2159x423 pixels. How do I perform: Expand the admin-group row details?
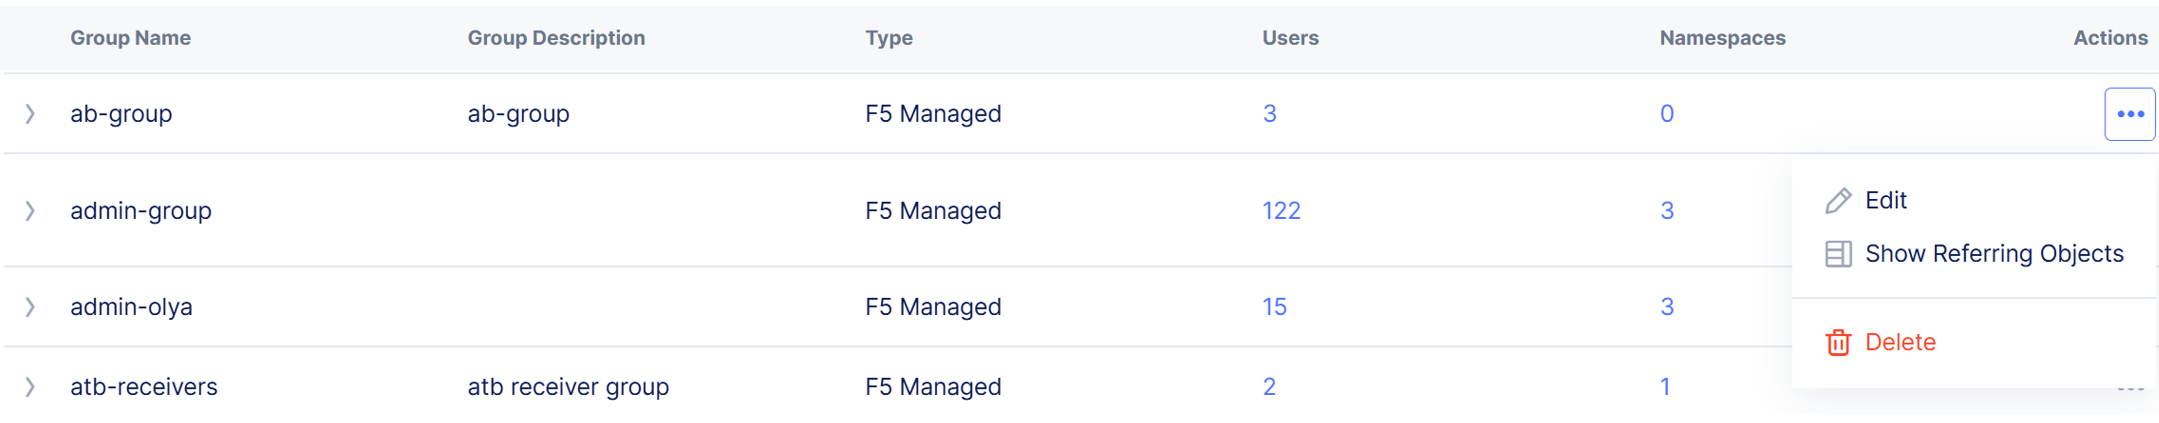coord(30,211)
